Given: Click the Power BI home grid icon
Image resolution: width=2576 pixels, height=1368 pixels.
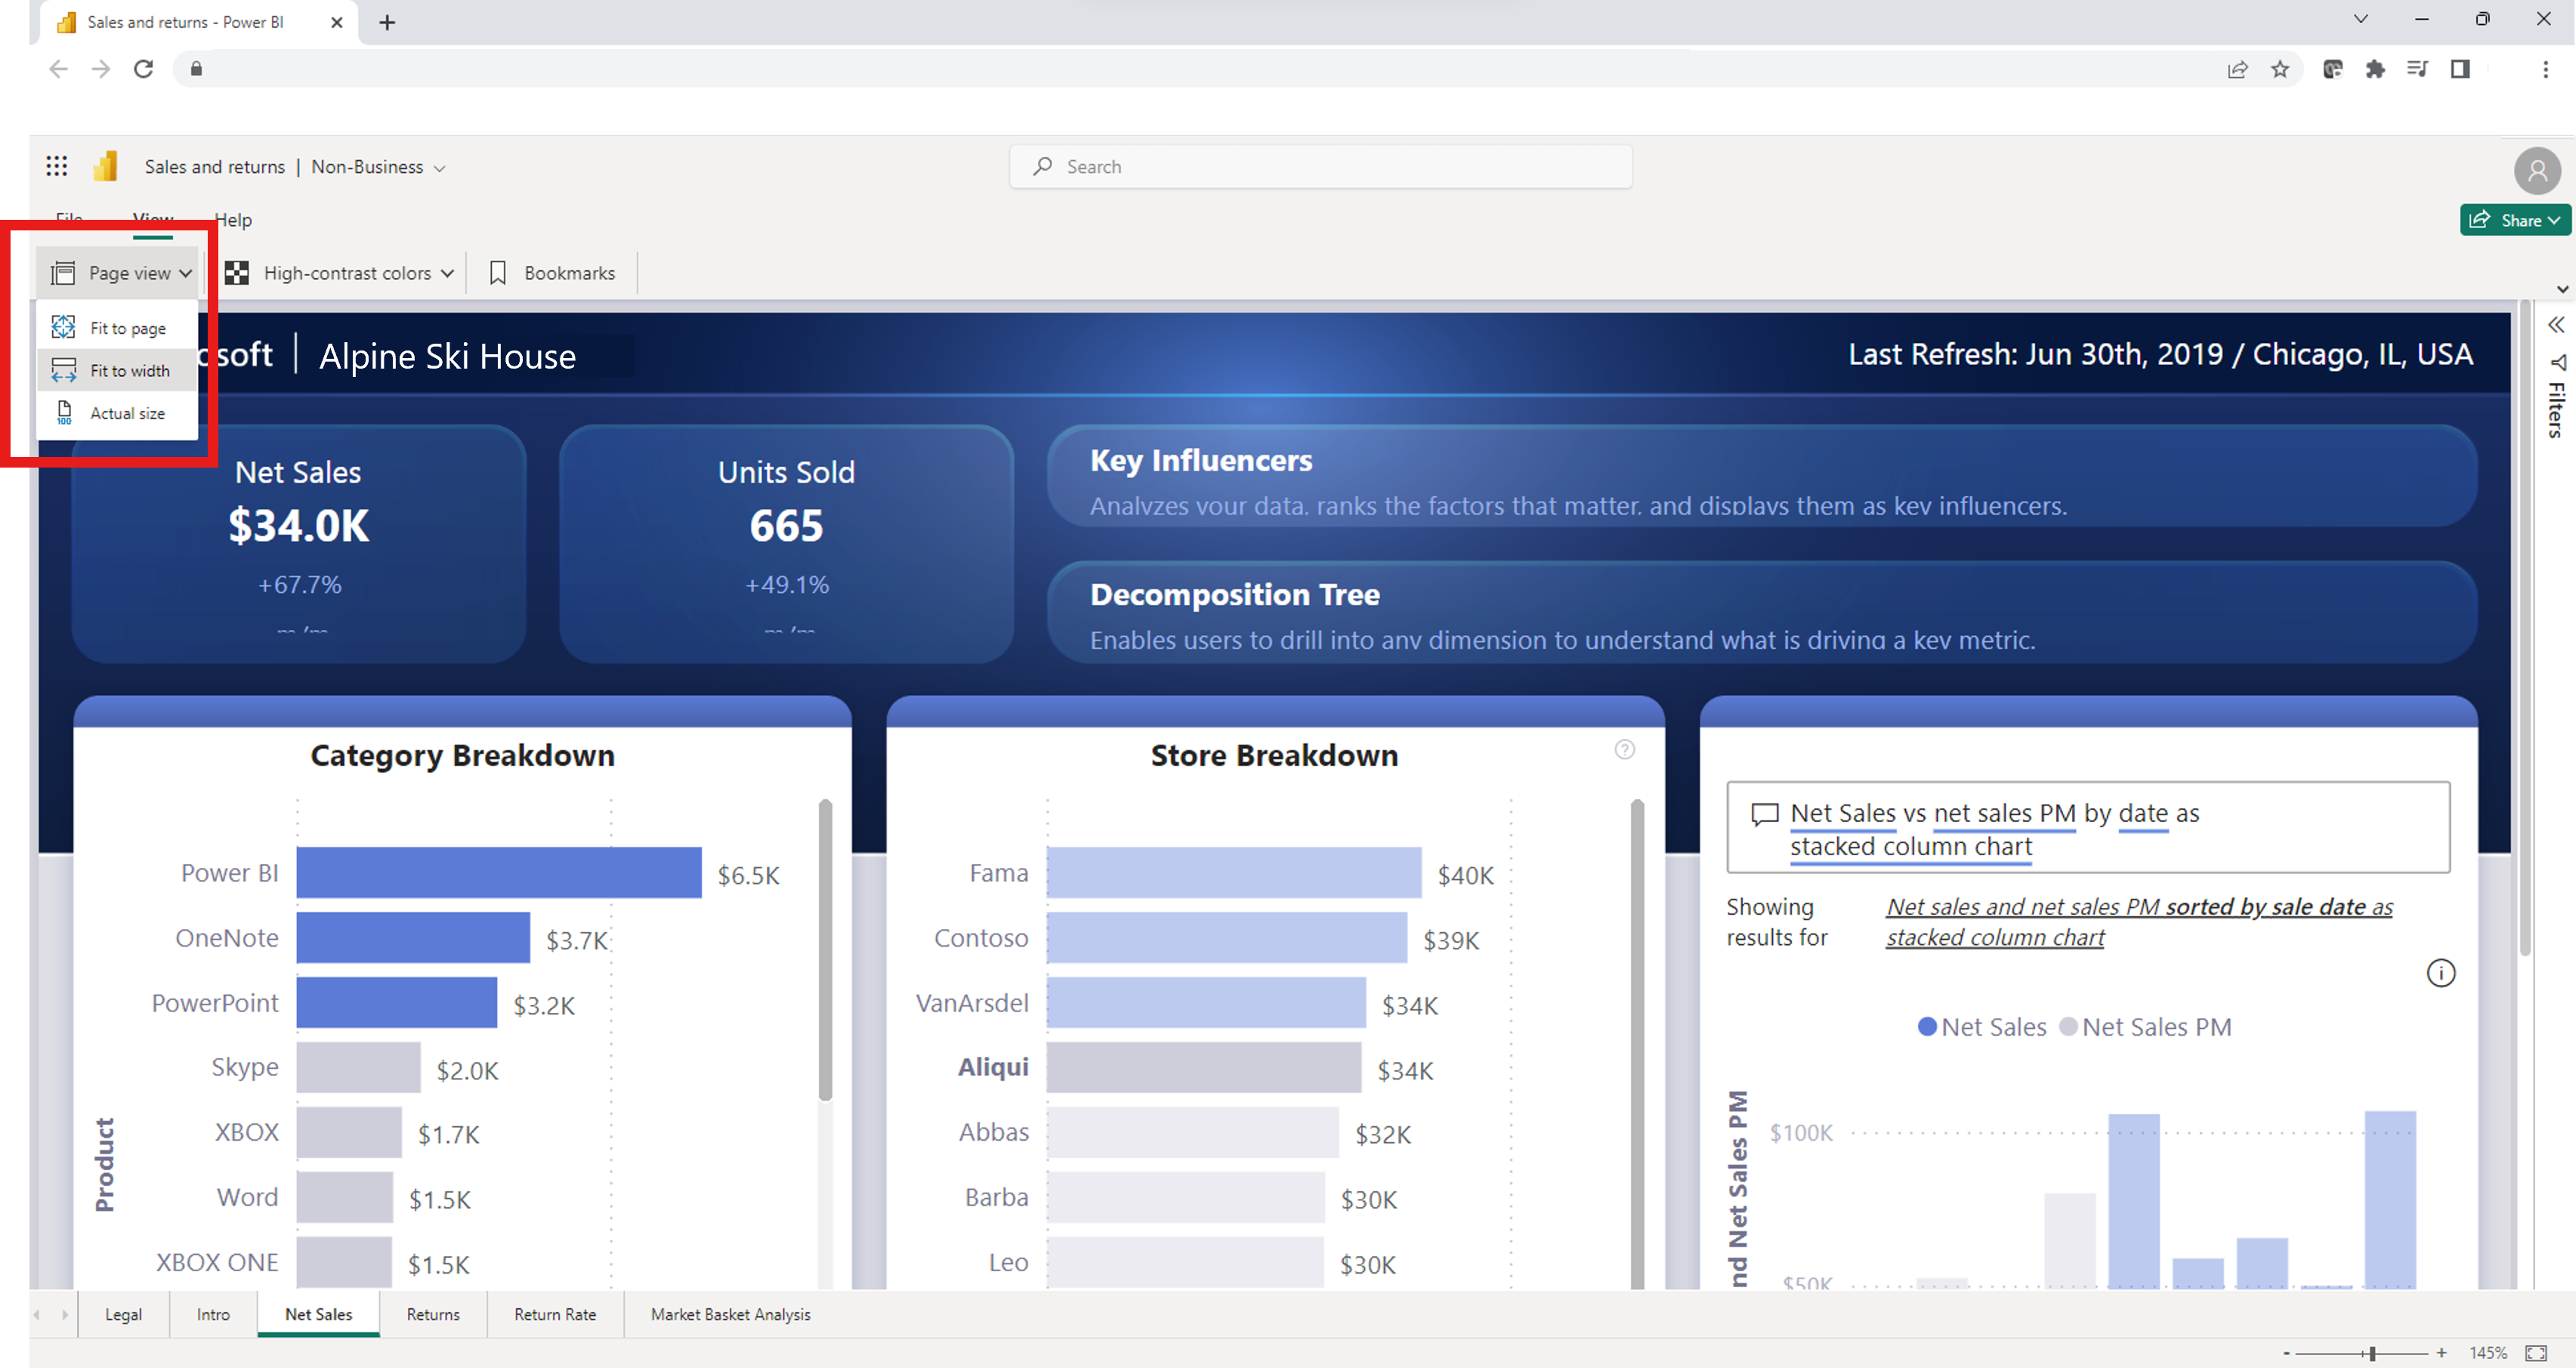Looking at the screenshot, I should 54,165.
